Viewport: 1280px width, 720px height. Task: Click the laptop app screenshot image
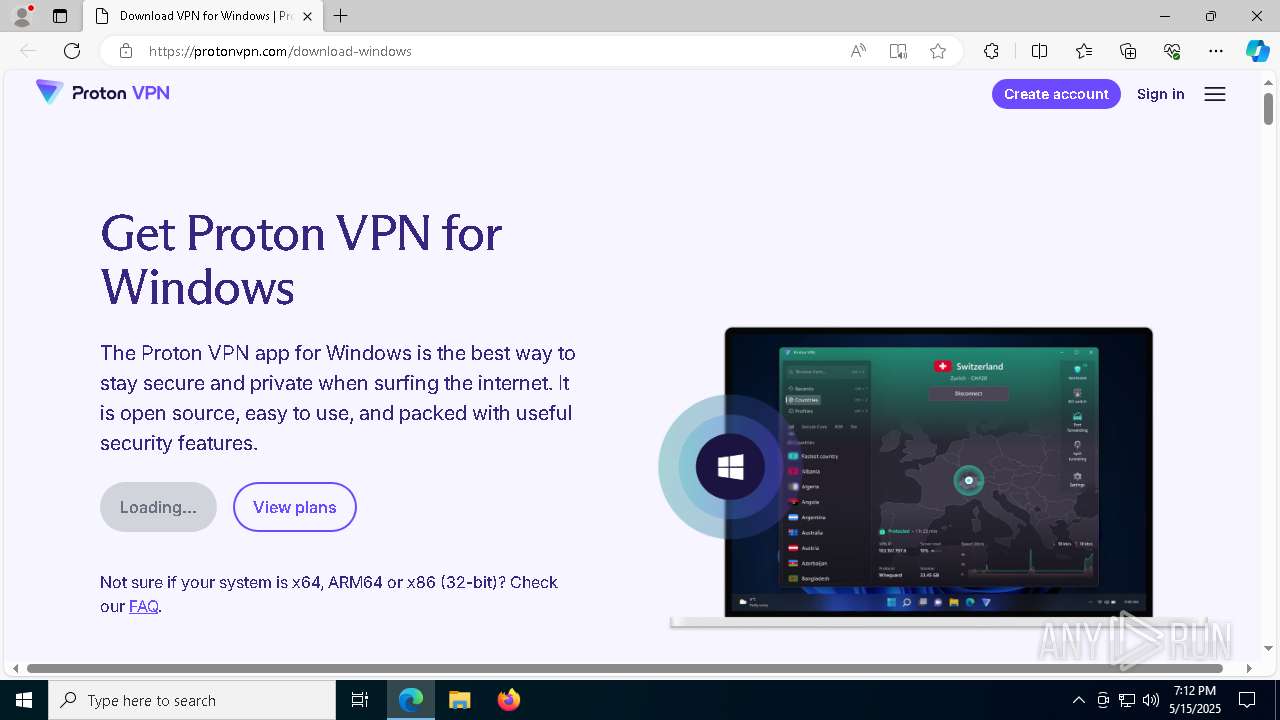click(938, 475)
